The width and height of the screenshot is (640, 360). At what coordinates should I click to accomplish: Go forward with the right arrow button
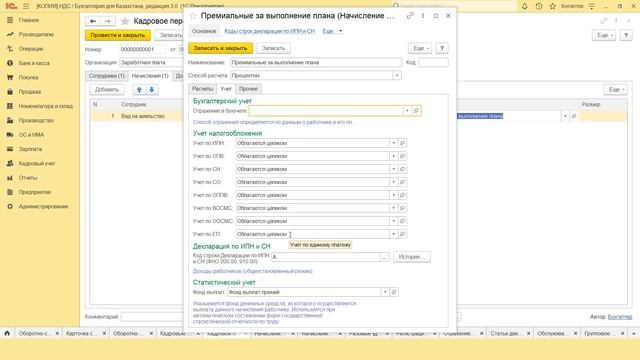[x=108, y=21]
